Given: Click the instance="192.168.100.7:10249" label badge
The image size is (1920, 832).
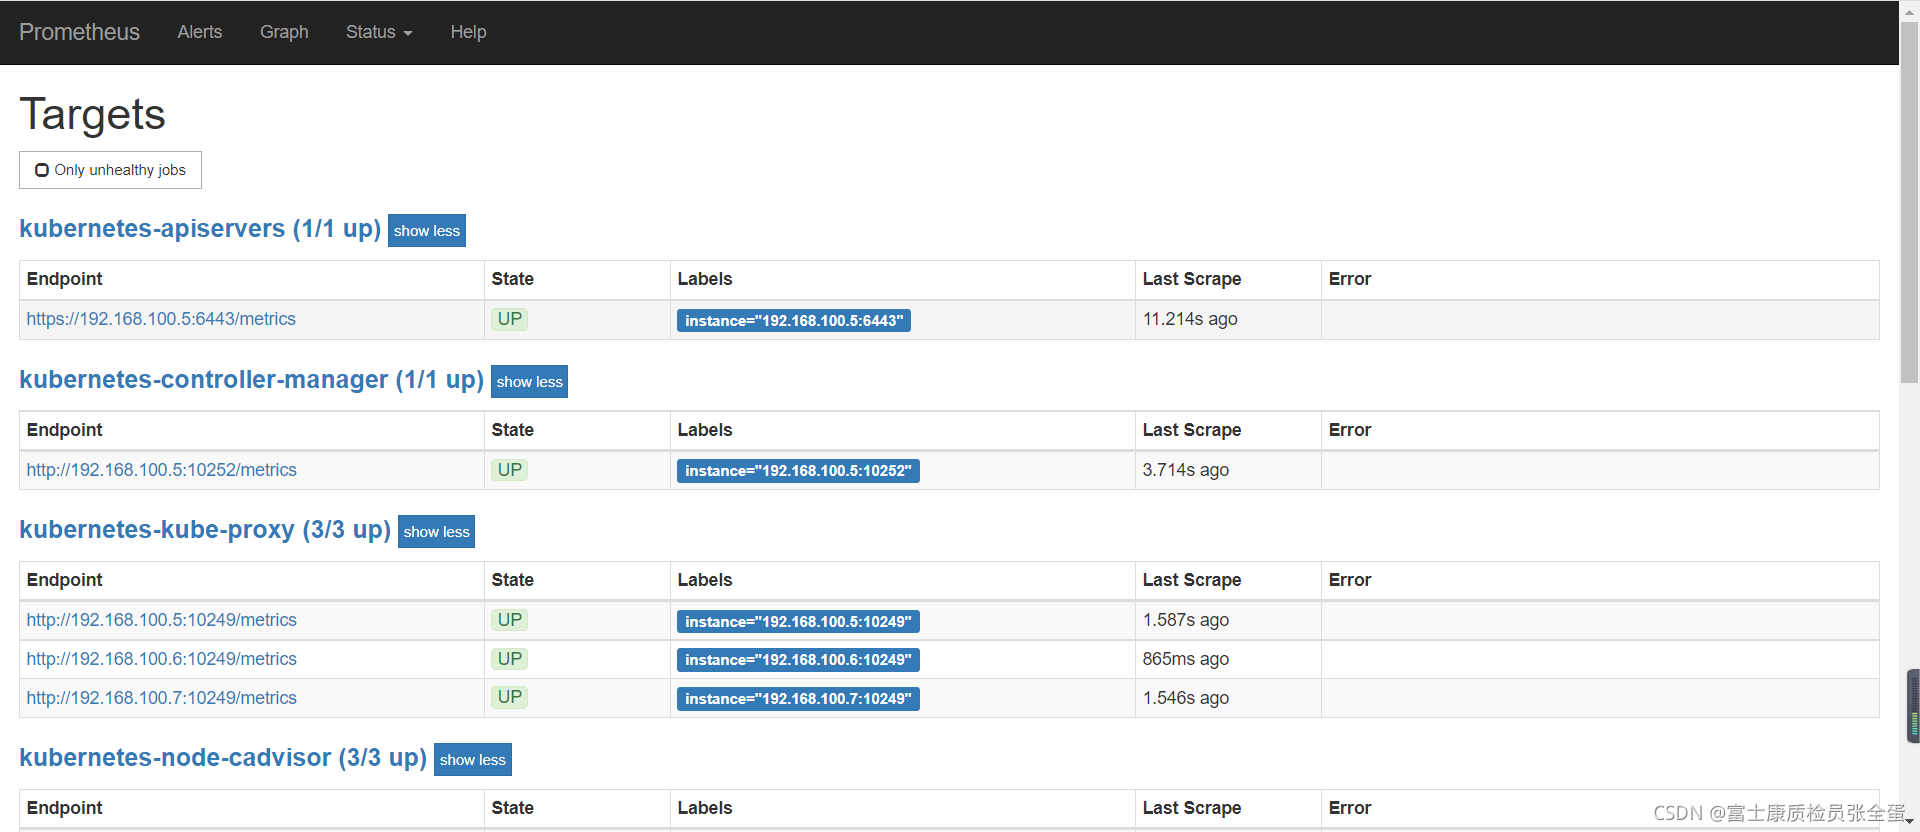Looking at the screenshot, I should pos(798,699).
